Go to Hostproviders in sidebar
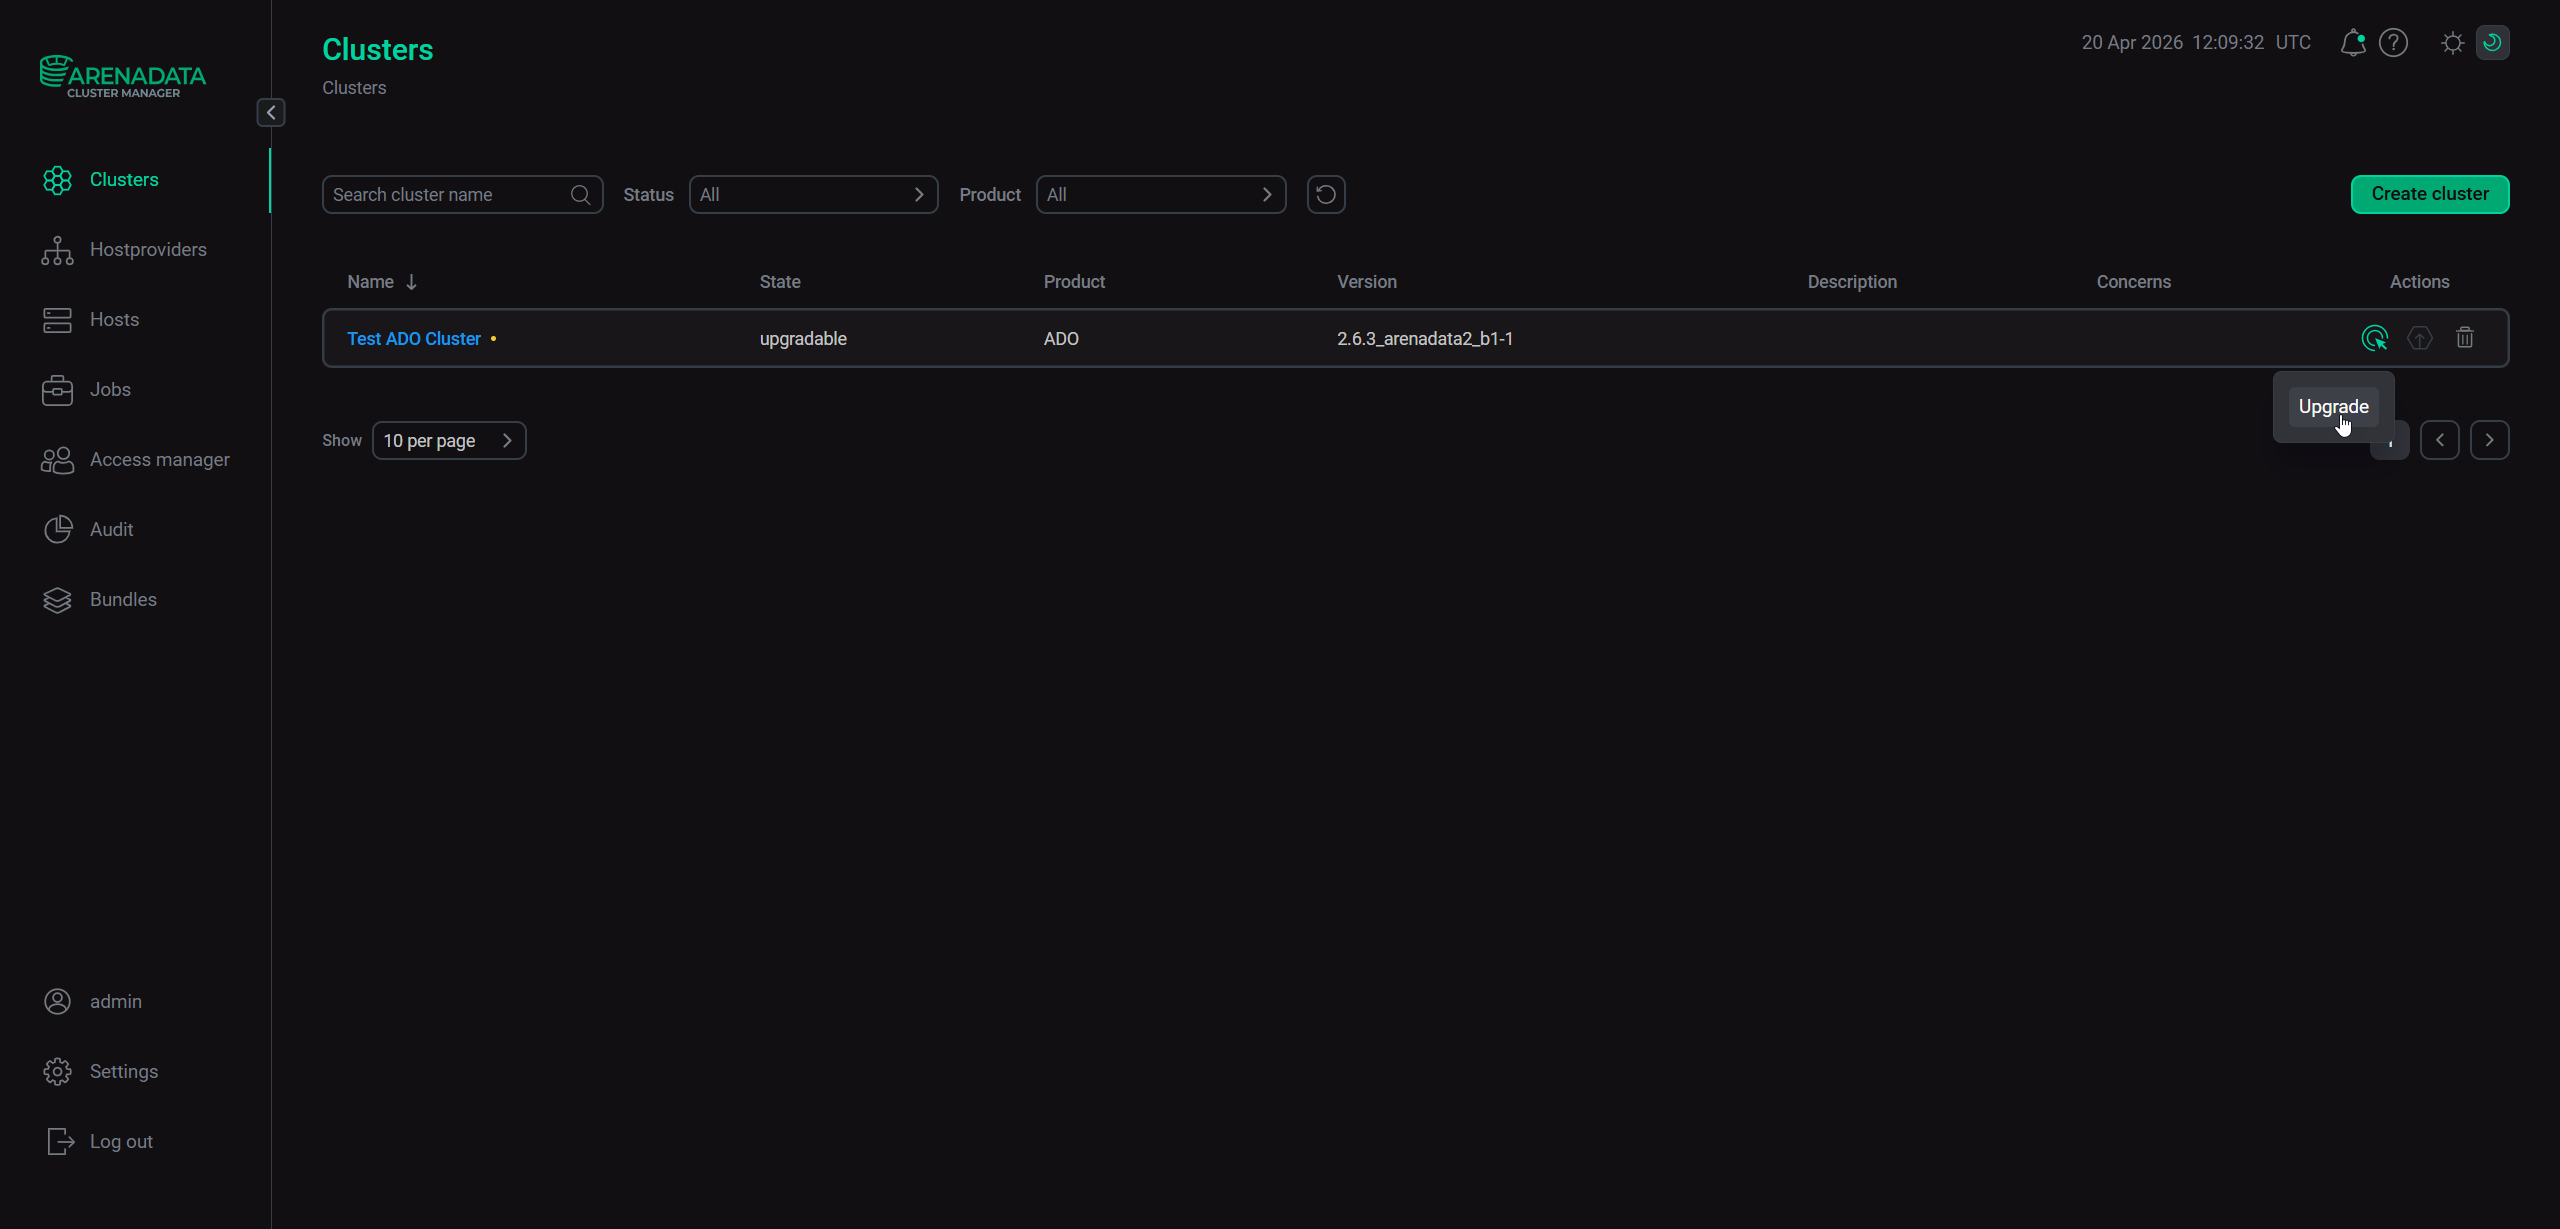The width and height of the screenshot is (2560, 1229). 148,249
